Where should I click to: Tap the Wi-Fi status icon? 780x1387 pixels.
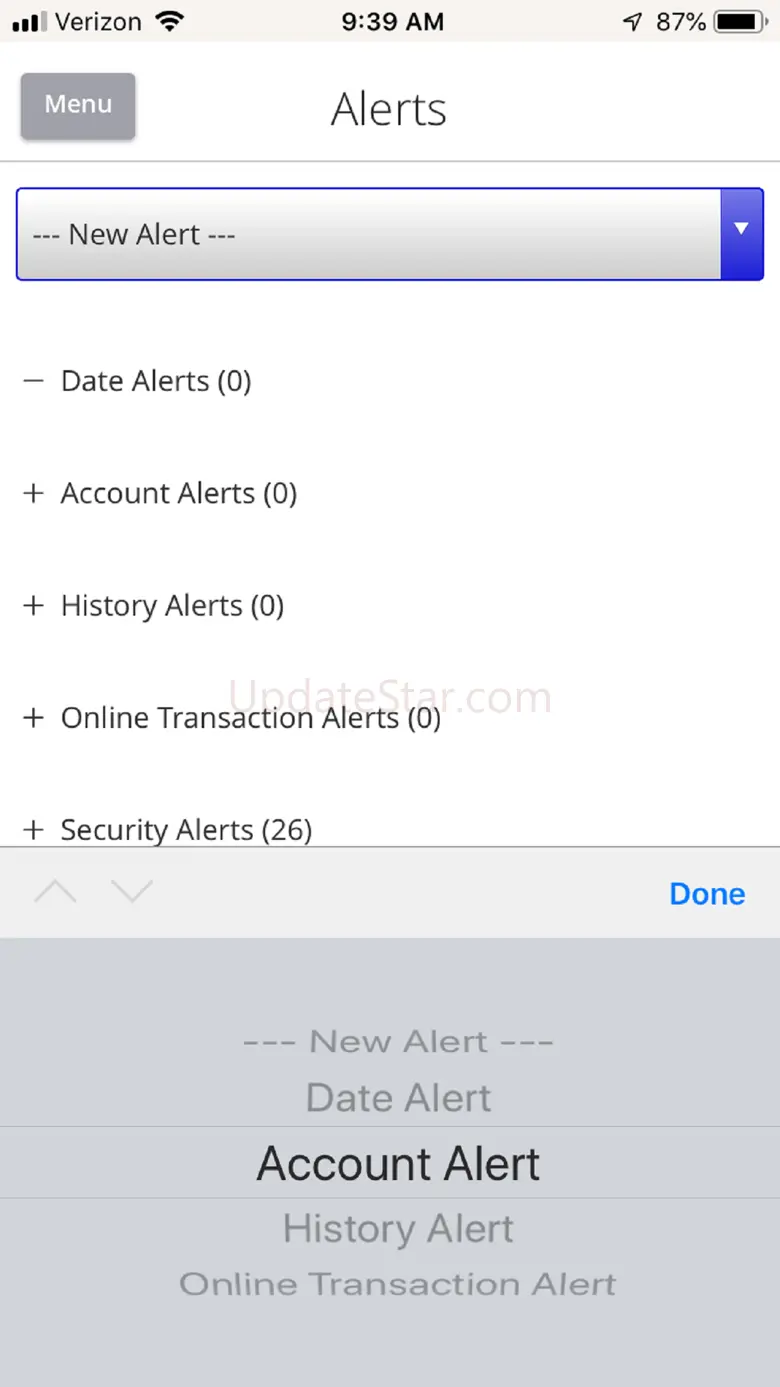[171, 21]
